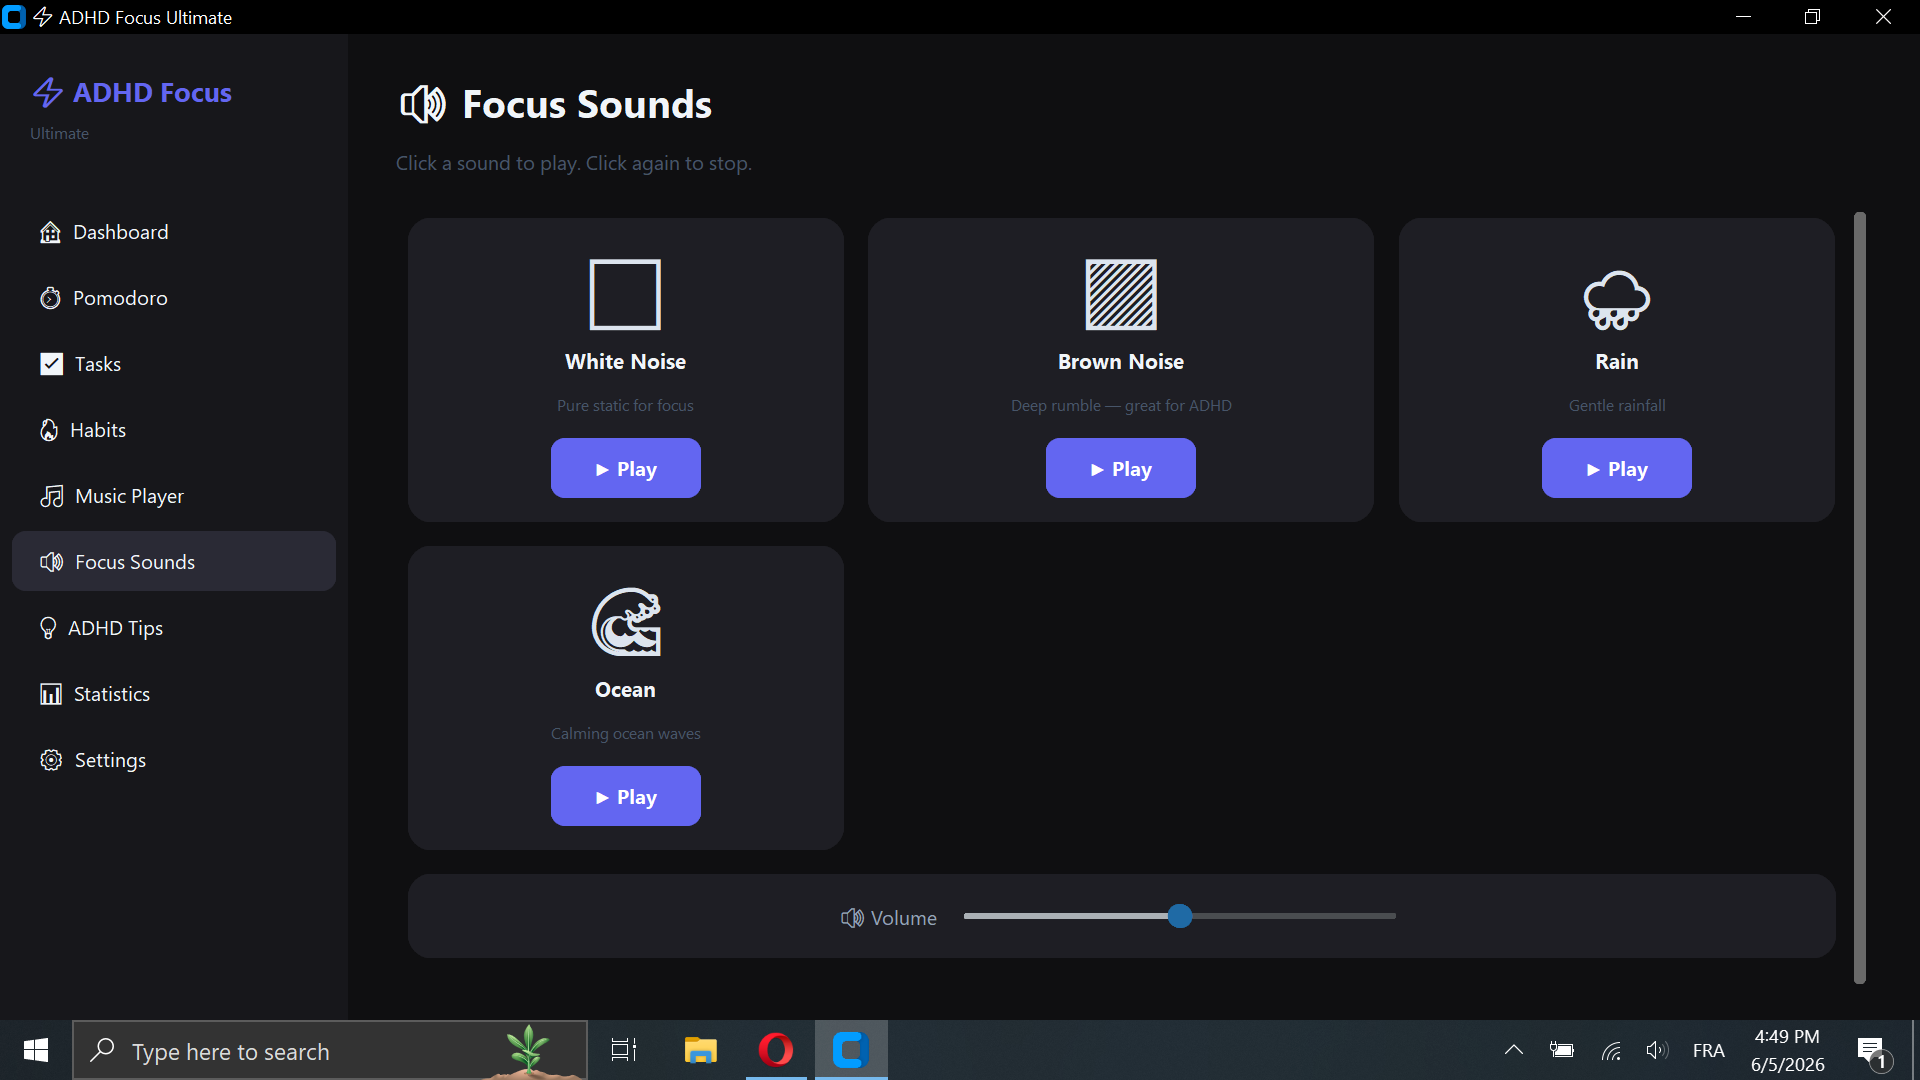Select the Focus Sounds sidebar item
Image resolution: width=1920 pixels, height=1080 pixels.
[x=174, y=561]
